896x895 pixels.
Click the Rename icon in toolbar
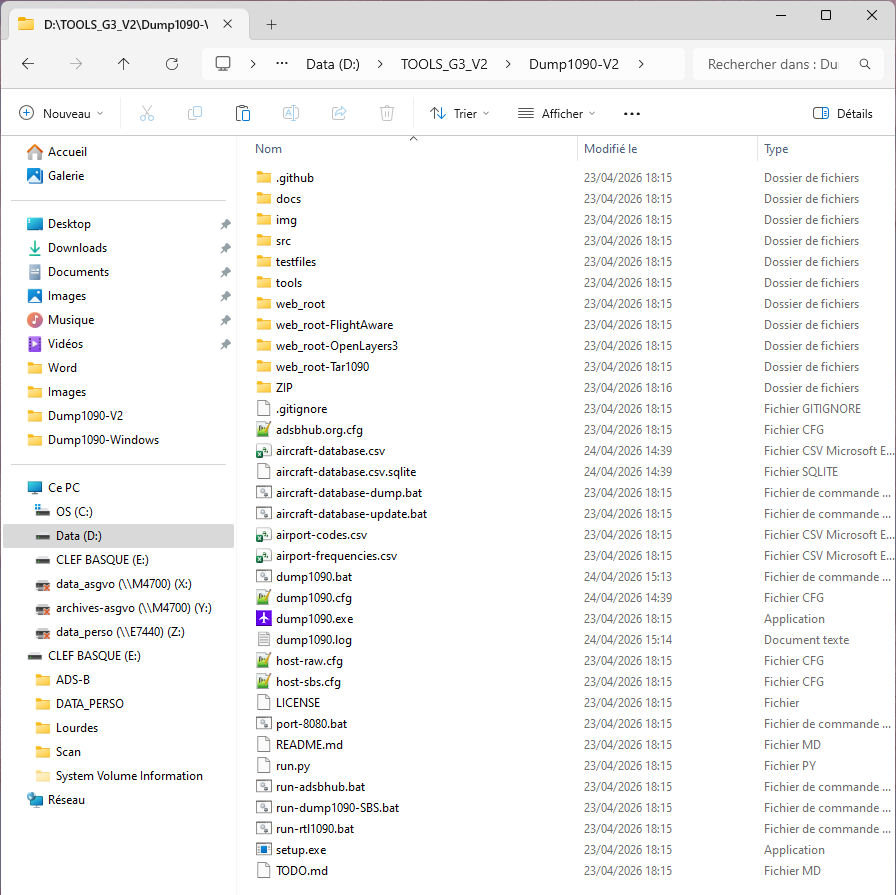[291, 113]
